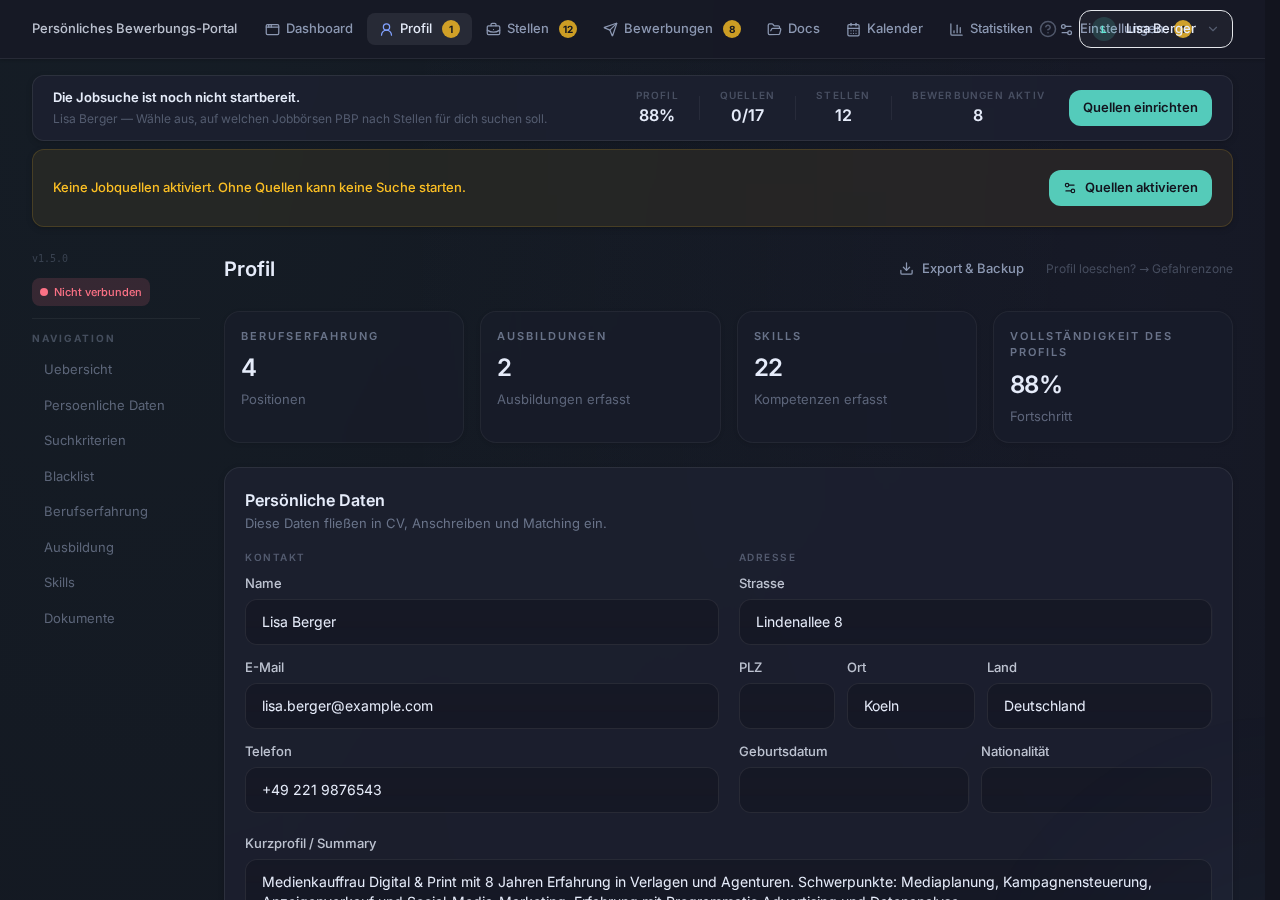This screenshot has height=900, width=1280.
Task: Open the Kalender tab
Action: pyautogui.click(x=884, y=29)
